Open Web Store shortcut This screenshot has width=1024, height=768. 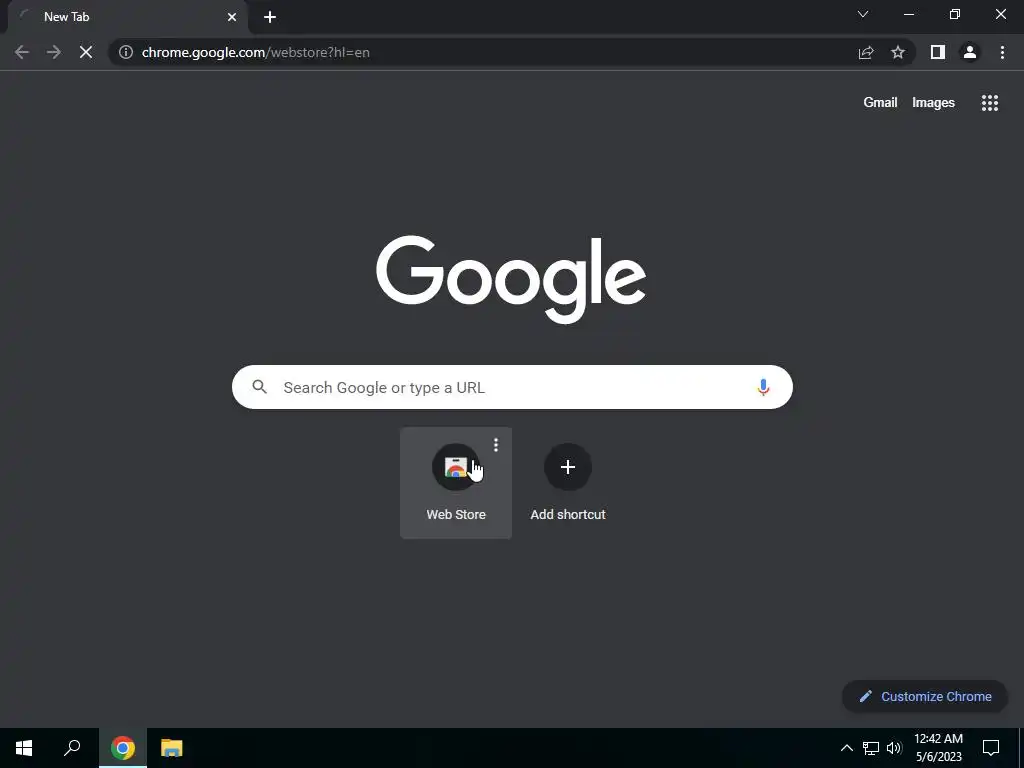point(456,483)
